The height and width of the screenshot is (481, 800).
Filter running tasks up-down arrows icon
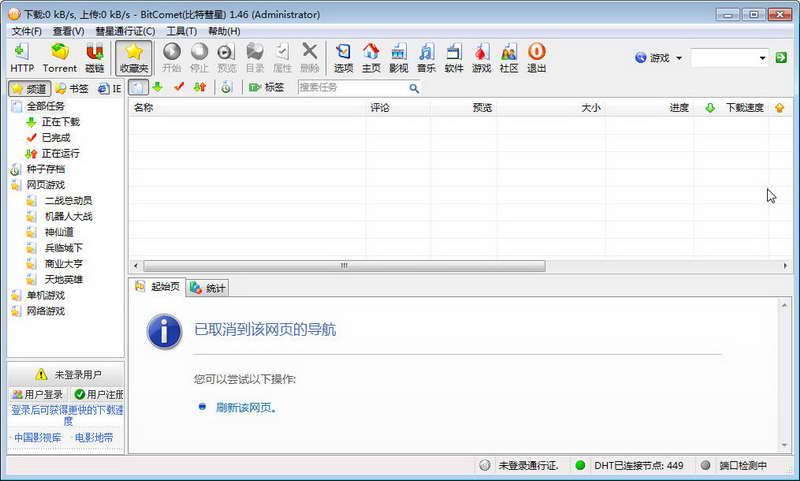[199, 87]
